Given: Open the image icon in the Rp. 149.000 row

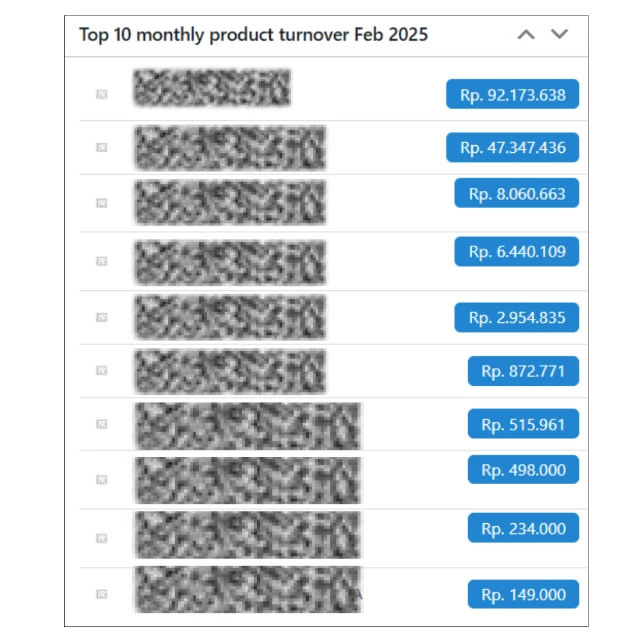Looking at the screenshot, I should click(101, 593).
